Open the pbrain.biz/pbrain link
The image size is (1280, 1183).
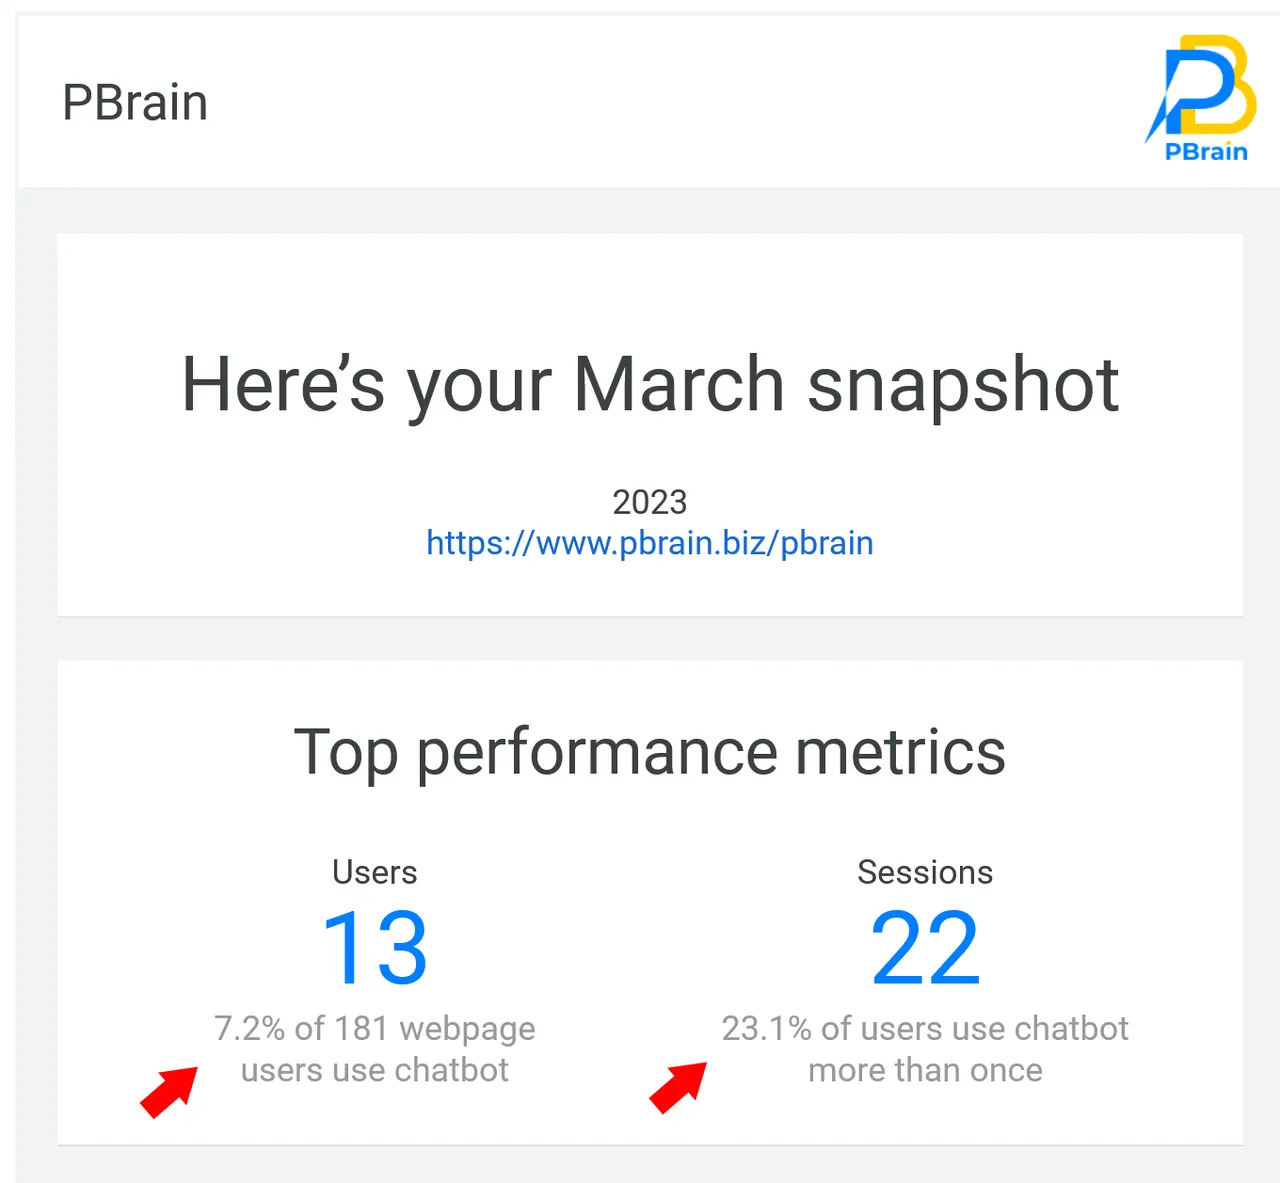pos(650,543)
